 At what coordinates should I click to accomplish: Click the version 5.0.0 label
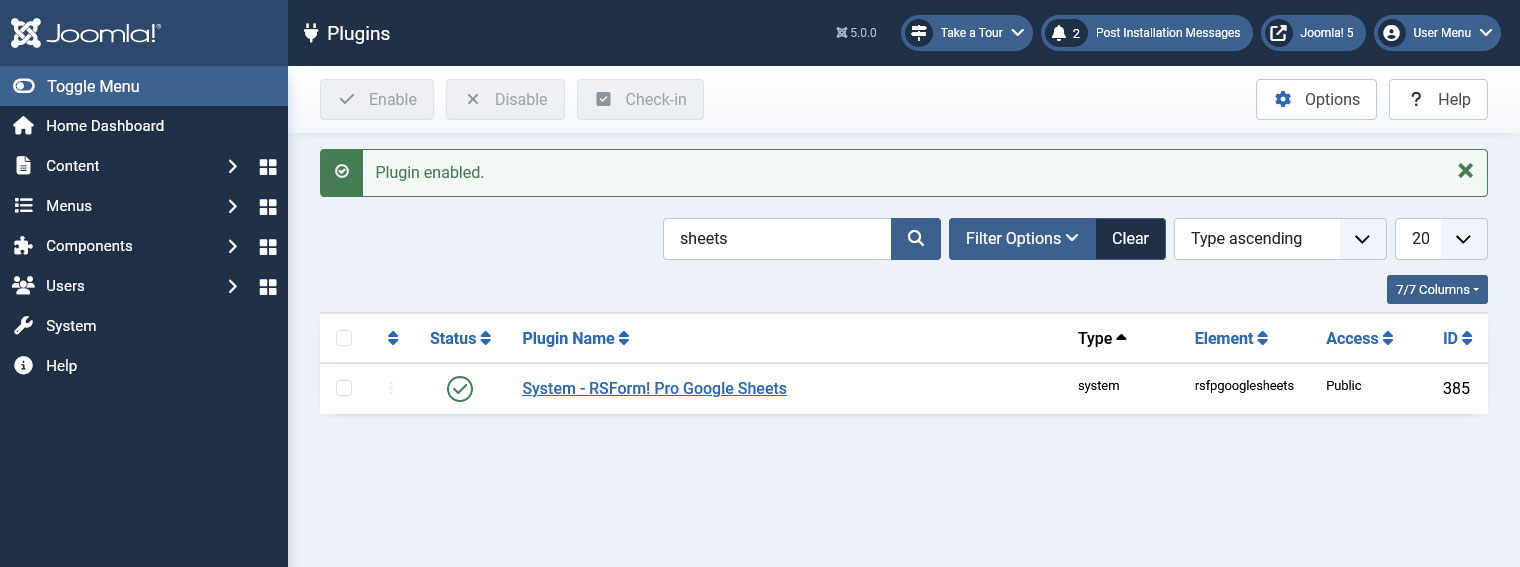[856, 33]
